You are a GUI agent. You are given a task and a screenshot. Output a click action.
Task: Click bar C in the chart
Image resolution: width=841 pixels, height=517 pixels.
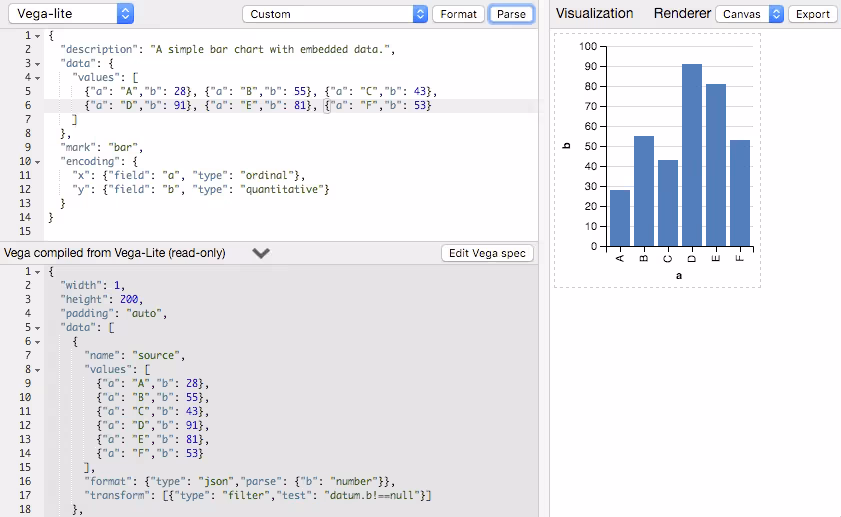coord(668,203)
